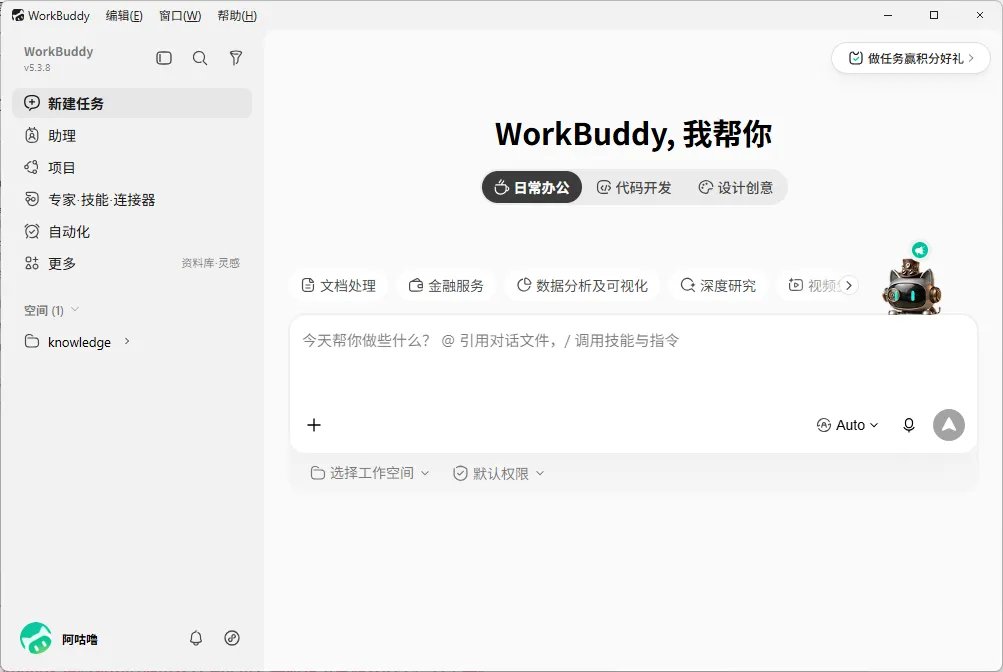Maximize the WorkBuddy window

pyautogui.click(x=934, y=15)
